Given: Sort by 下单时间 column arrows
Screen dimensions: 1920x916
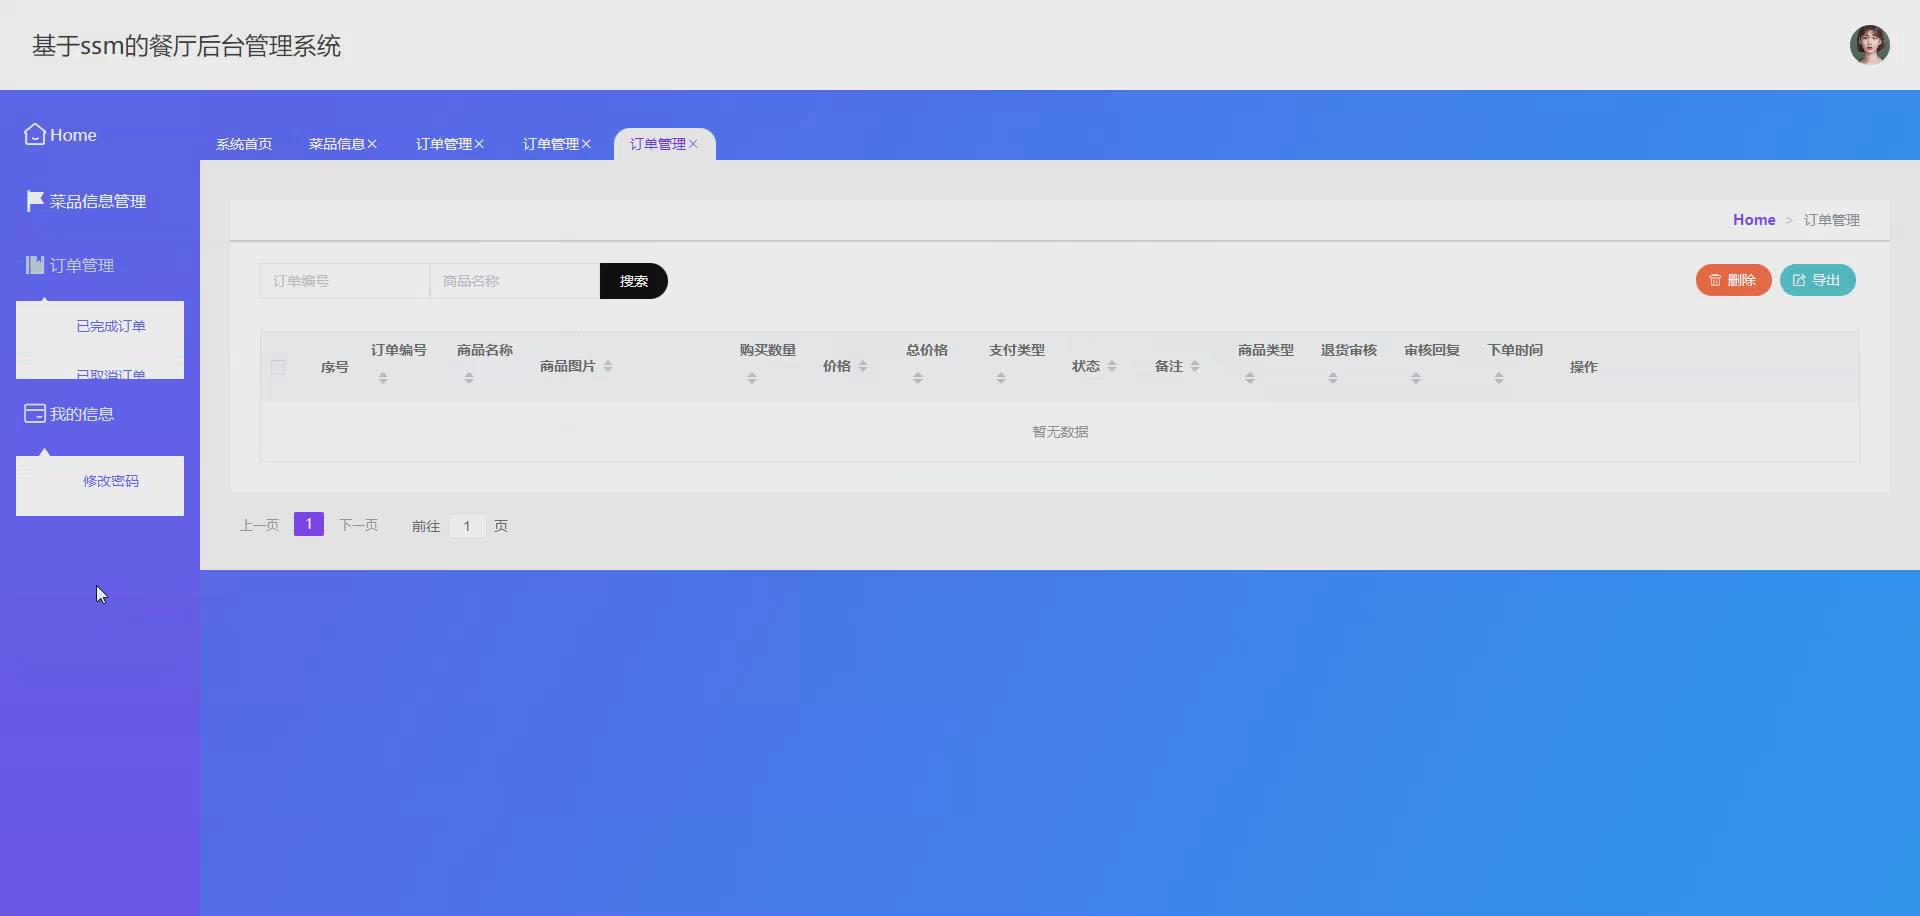Looking at the screenshot, I should click(x=1499, y=378).
